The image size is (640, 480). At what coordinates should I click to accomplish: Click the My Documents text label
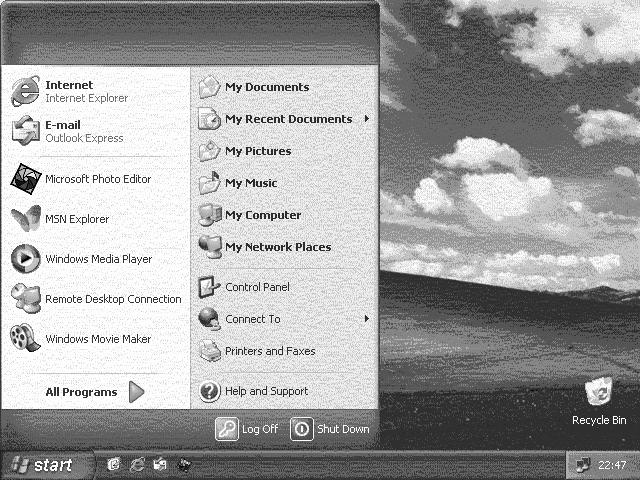click(267, 87)
